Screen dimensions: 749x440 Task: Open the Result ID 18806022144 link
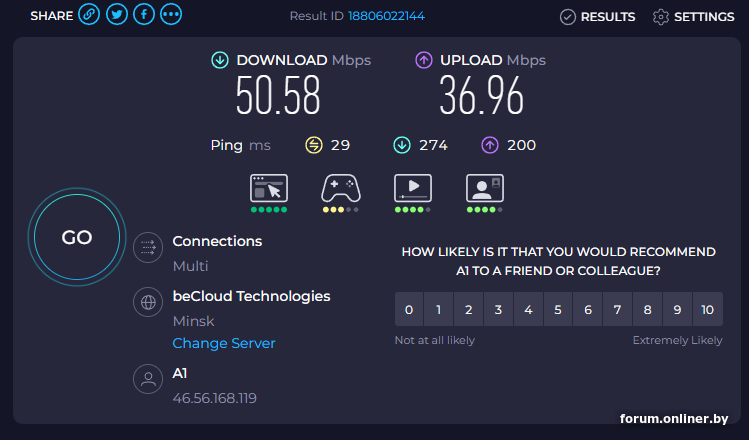coord(385,16)
